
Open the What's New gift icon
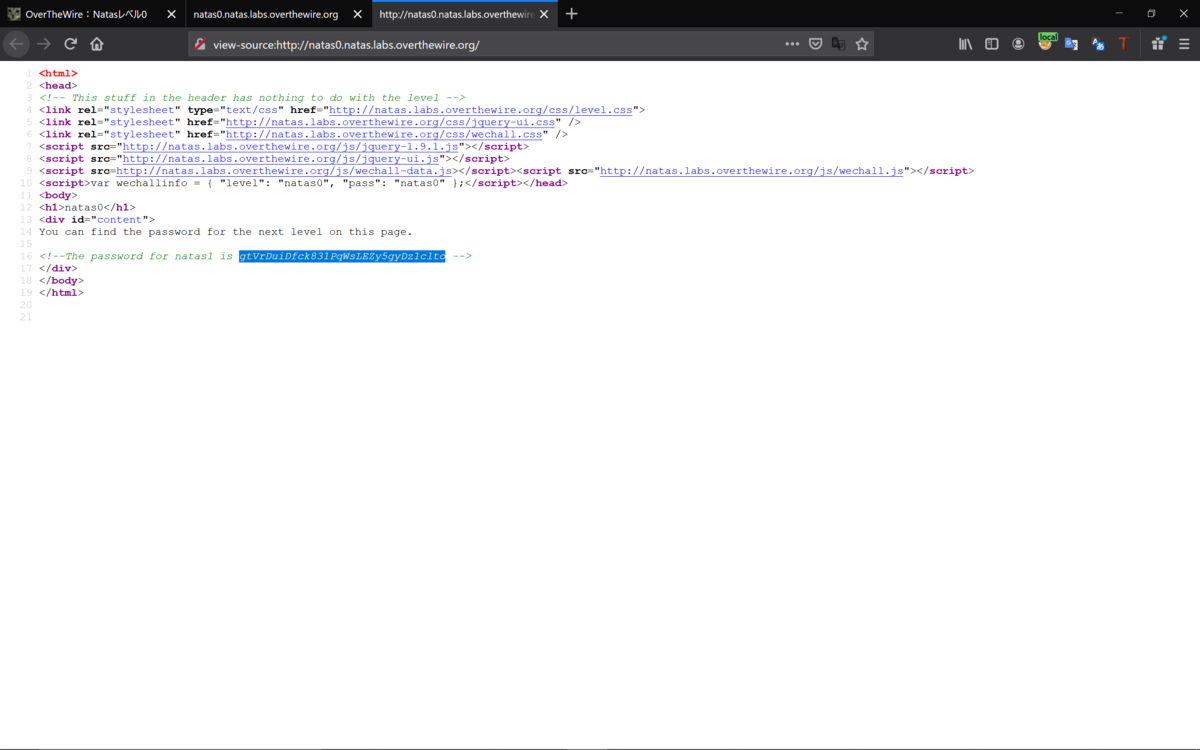(x=1158, y=43)
